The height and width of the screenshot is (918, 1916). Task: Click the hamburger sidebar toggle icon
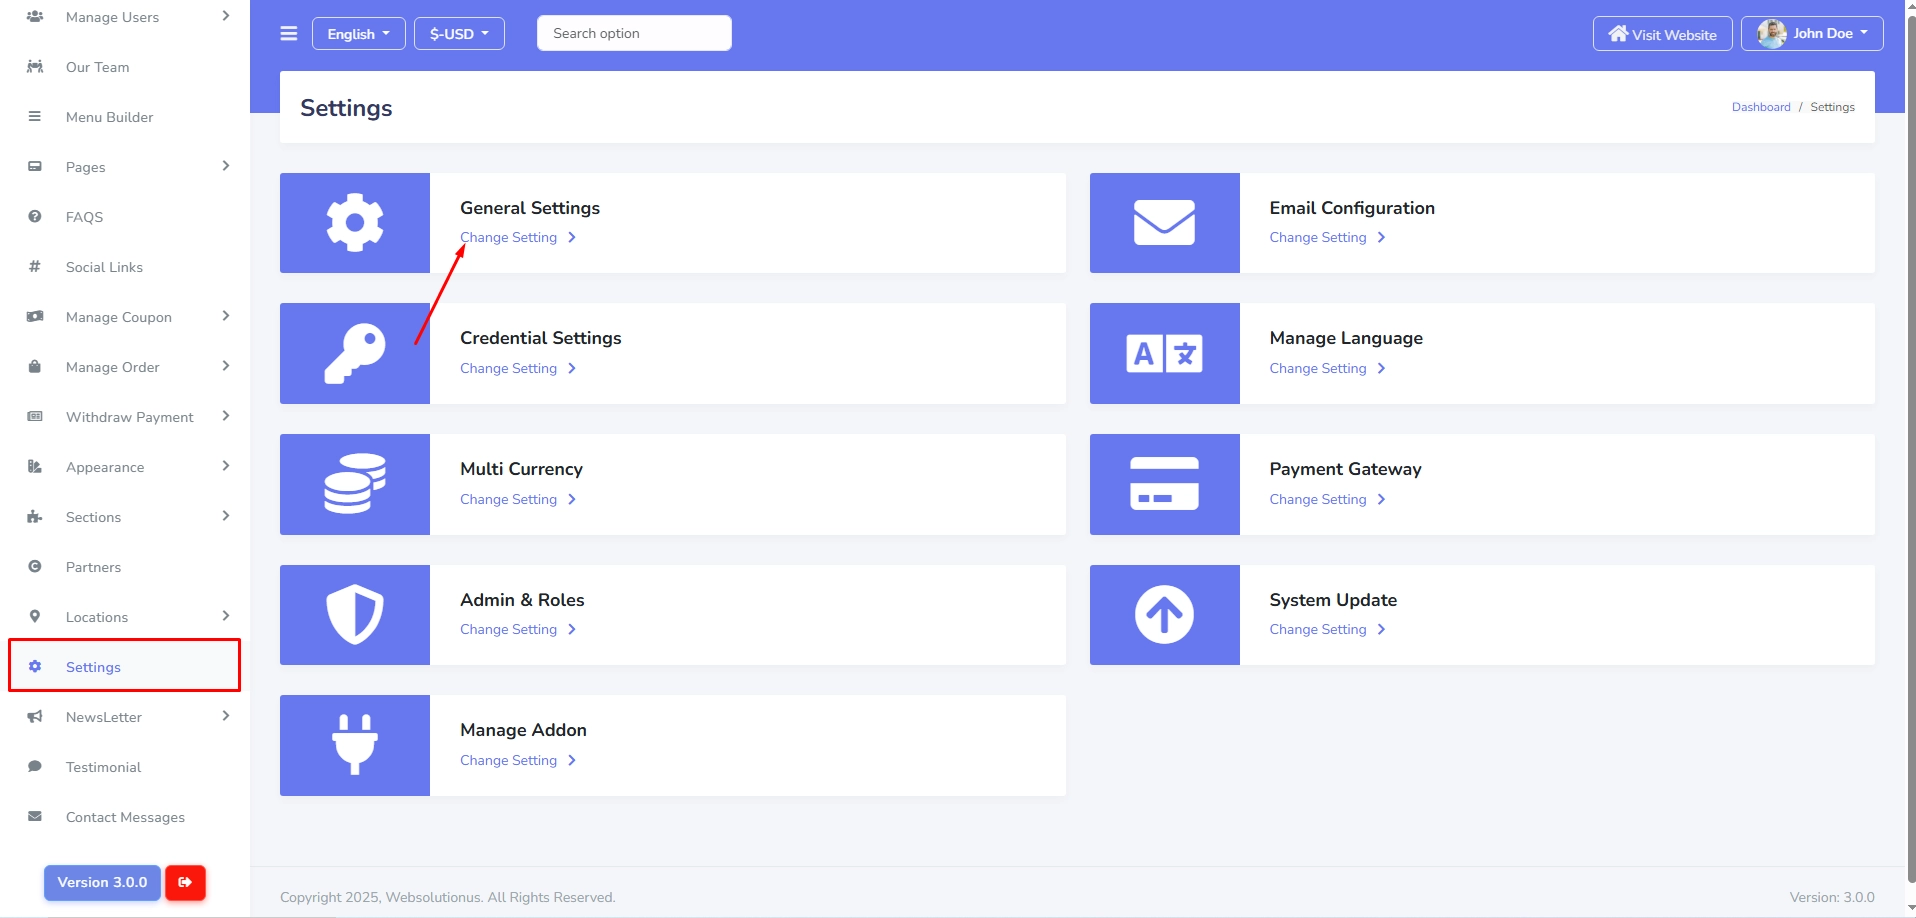[289, 33]
